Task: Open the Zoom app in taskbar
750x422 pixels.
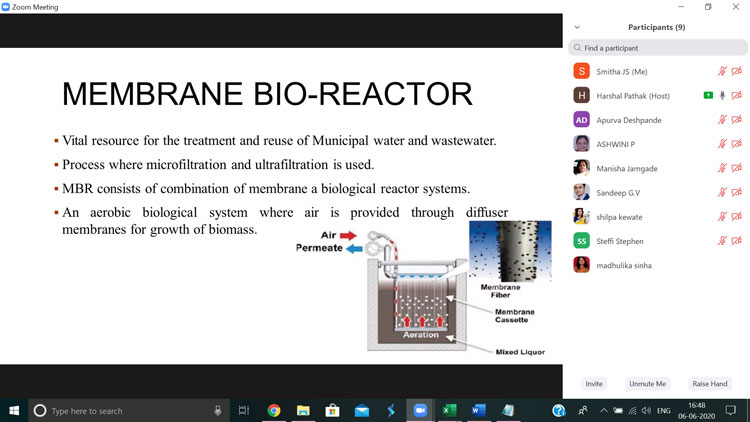Action: click(x=420, y=410)
